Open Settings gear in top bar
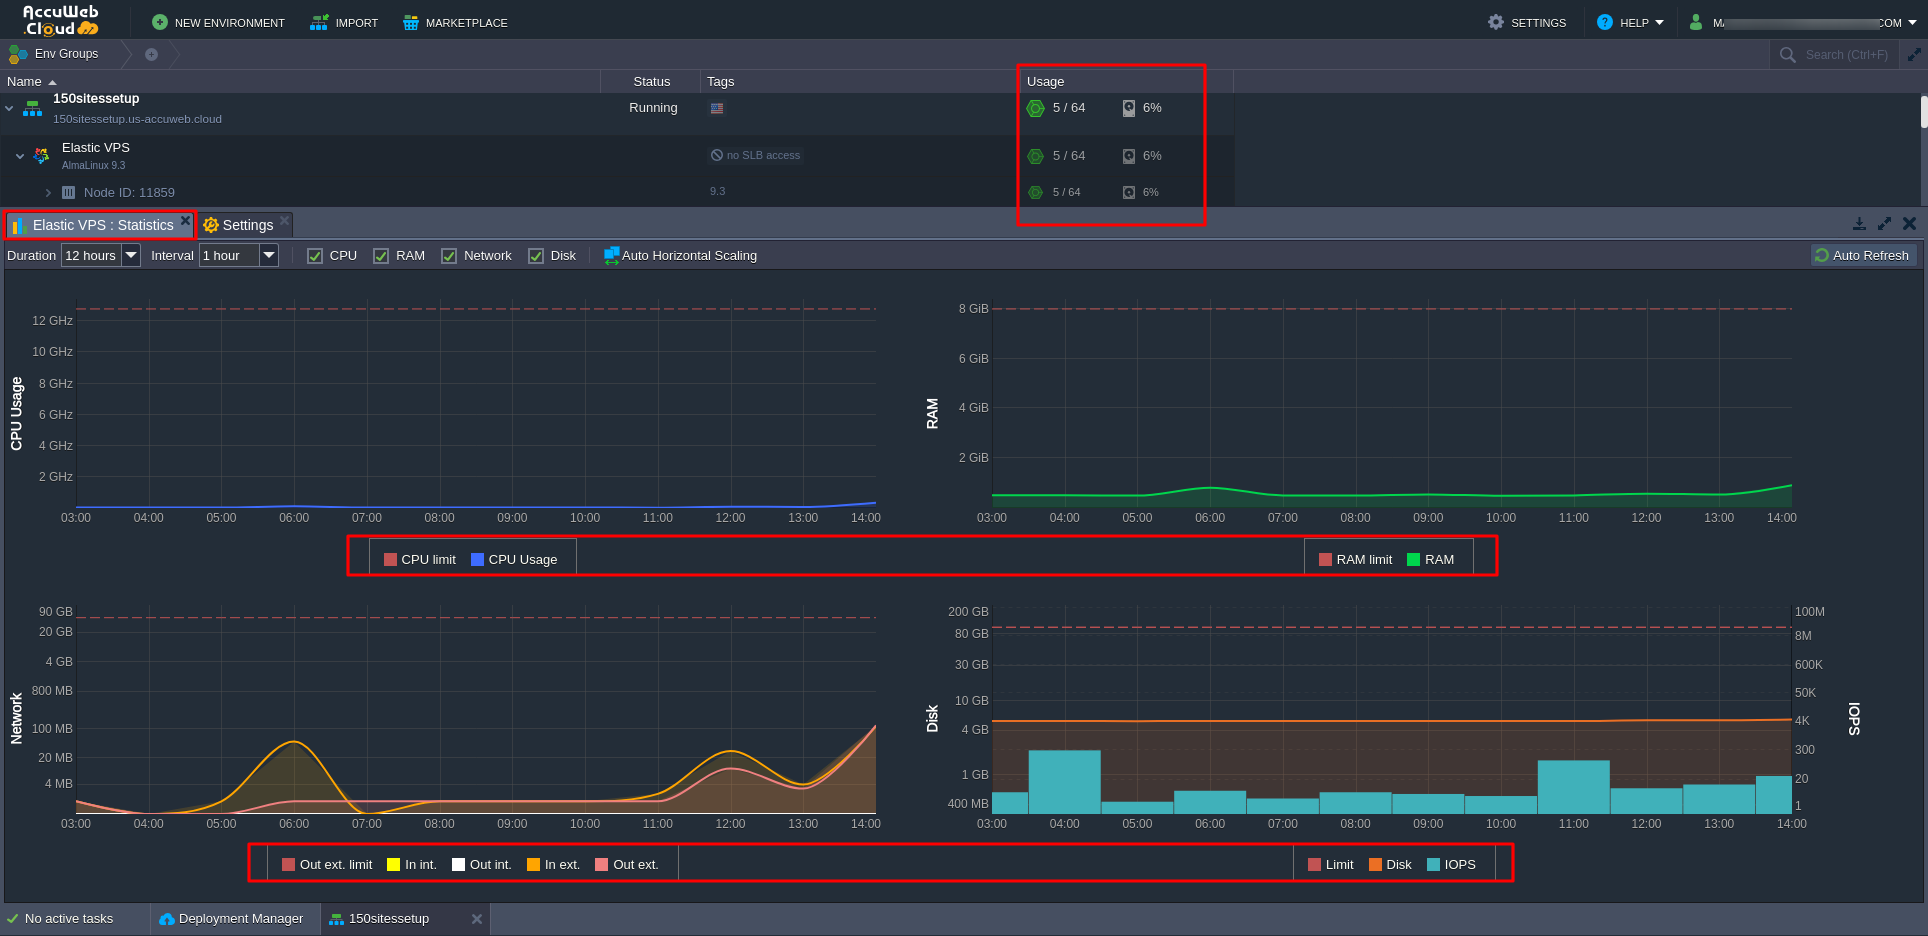This screenshot has height=936, width=1928. [x=1496, y=22]
